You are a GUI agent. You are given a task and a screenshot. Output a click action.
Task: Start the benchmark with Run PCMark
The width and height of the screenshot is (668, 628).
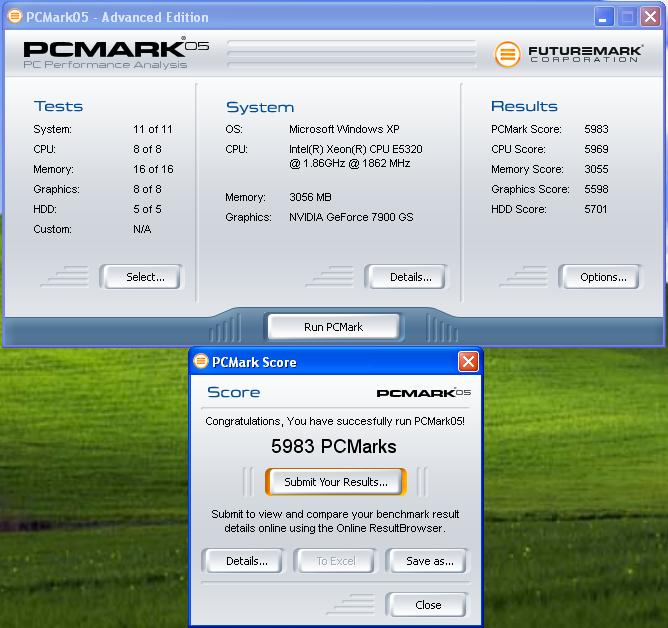pyautogui.click(x=334, y=327)
